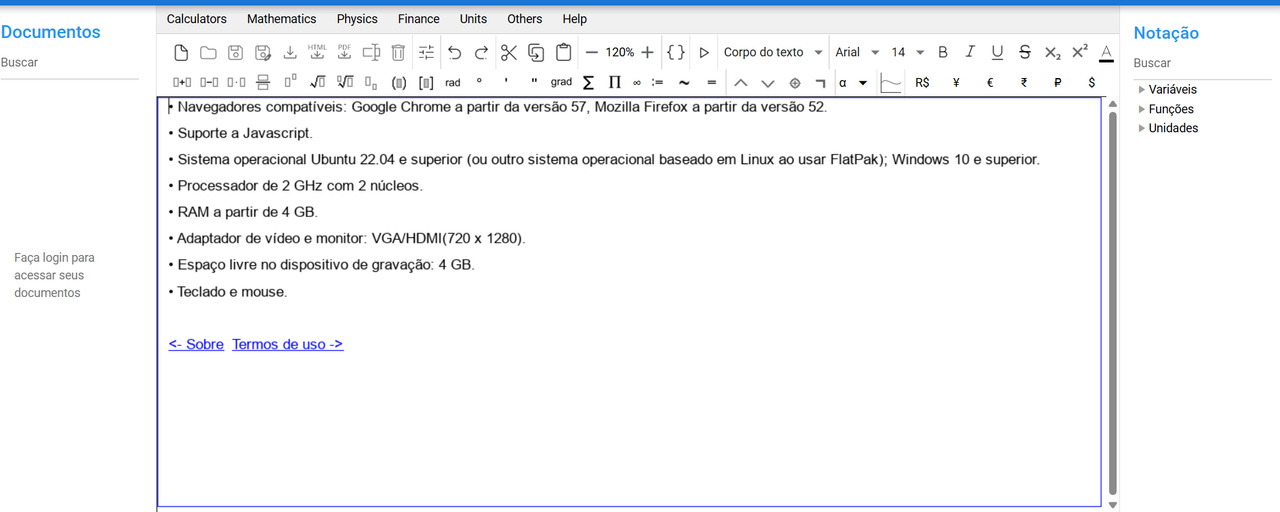Open the font size 14 dropdown

click(908, 52)
